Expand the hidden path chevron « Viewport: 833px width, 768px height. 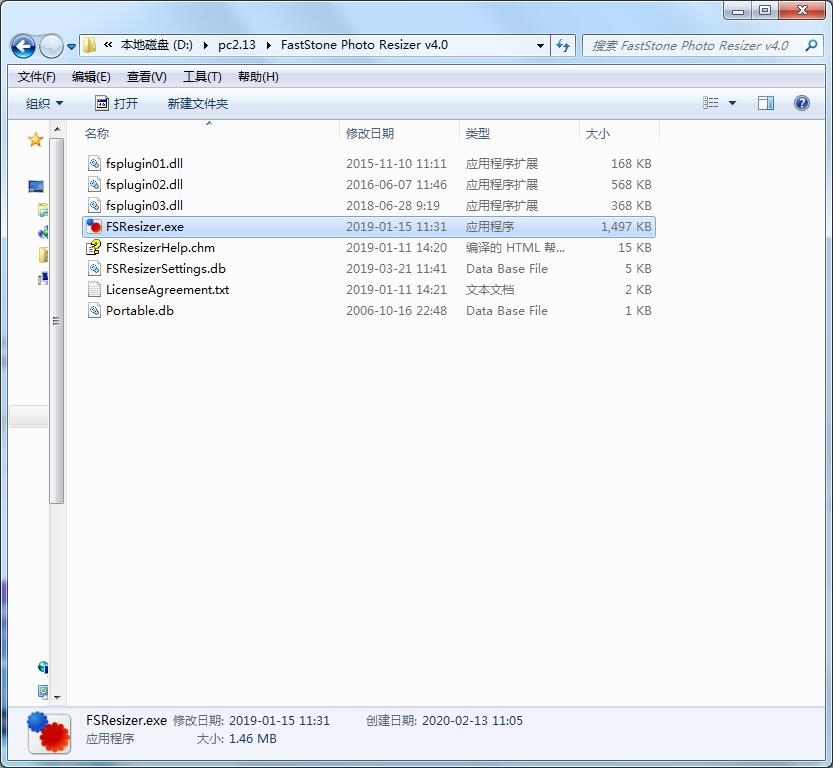(108, 45)
